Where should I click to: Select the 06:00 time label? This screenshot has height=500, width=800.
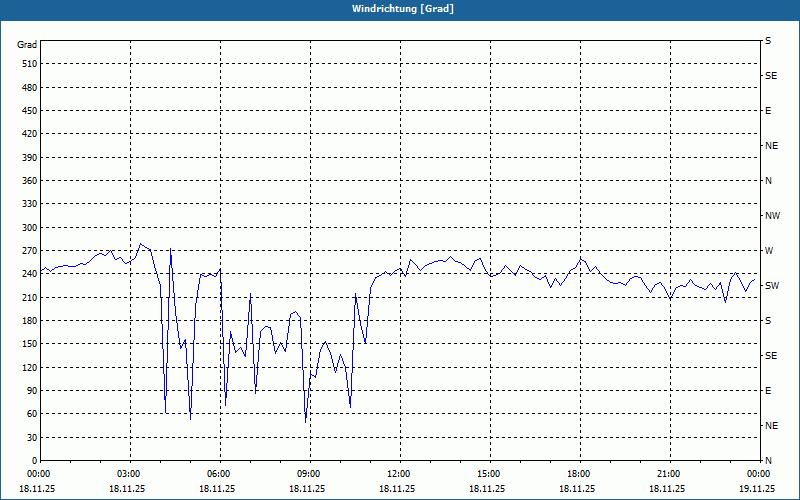pyautogui.click(x=220, y=473)
